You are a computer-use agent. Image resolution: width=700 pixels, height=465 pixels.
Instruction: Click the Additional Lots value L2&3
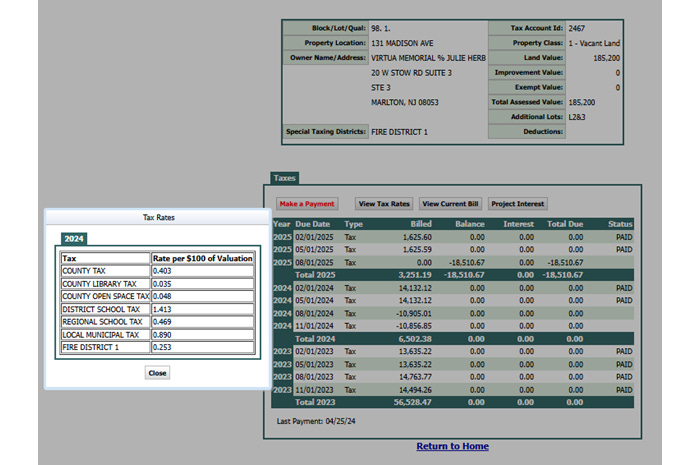[577, 117]
